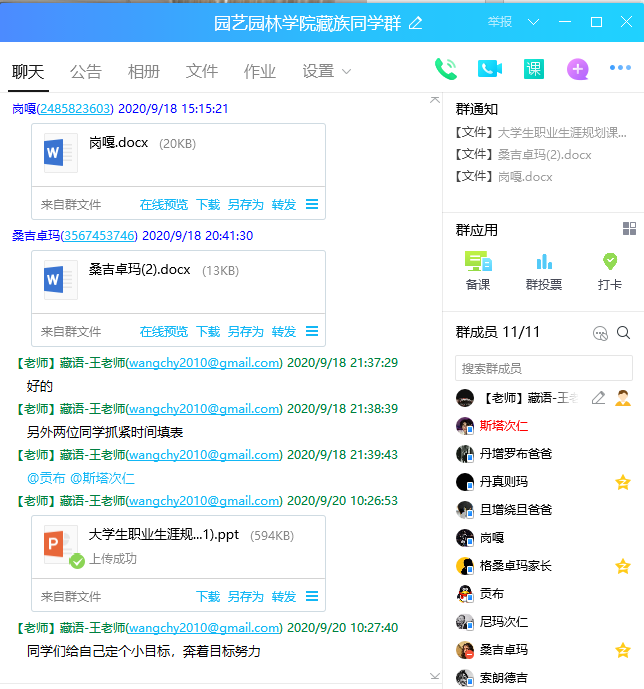Edit teacher's group card pencil icon
Viewport: 644px width, 689px height.
[598, 398]
